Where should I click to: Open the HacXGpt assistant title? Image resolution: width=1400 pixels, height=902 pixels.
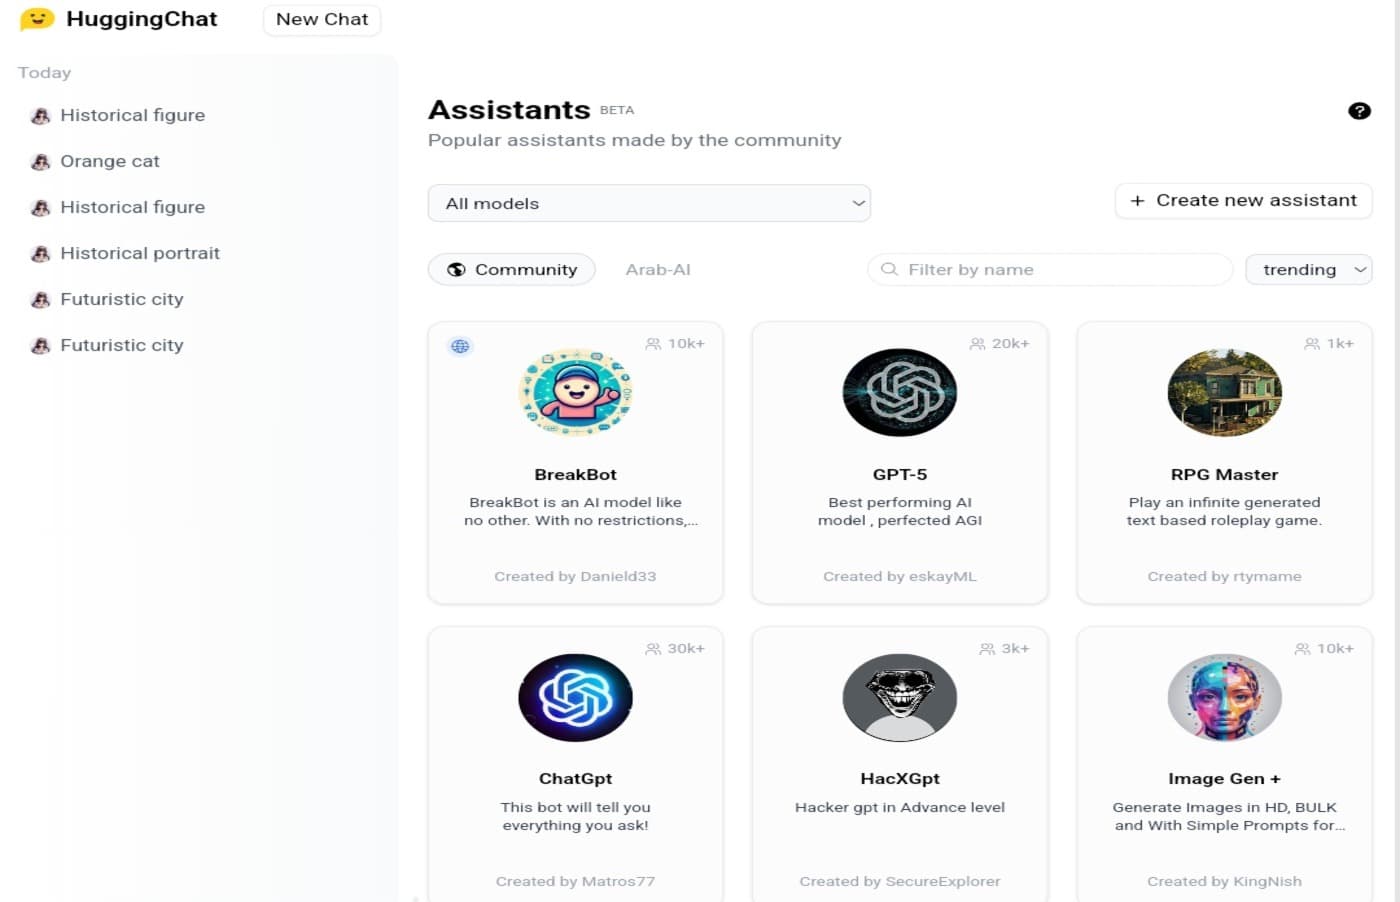click(x=900, y=778)
